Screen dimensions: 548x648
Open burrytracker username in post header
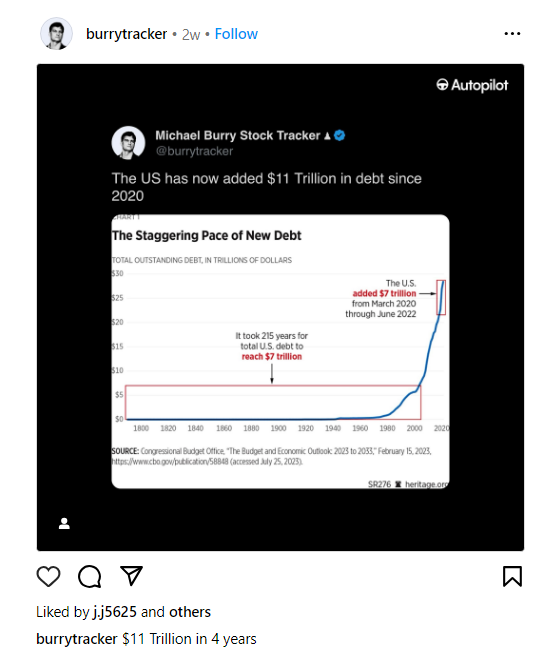coord(126,34)
